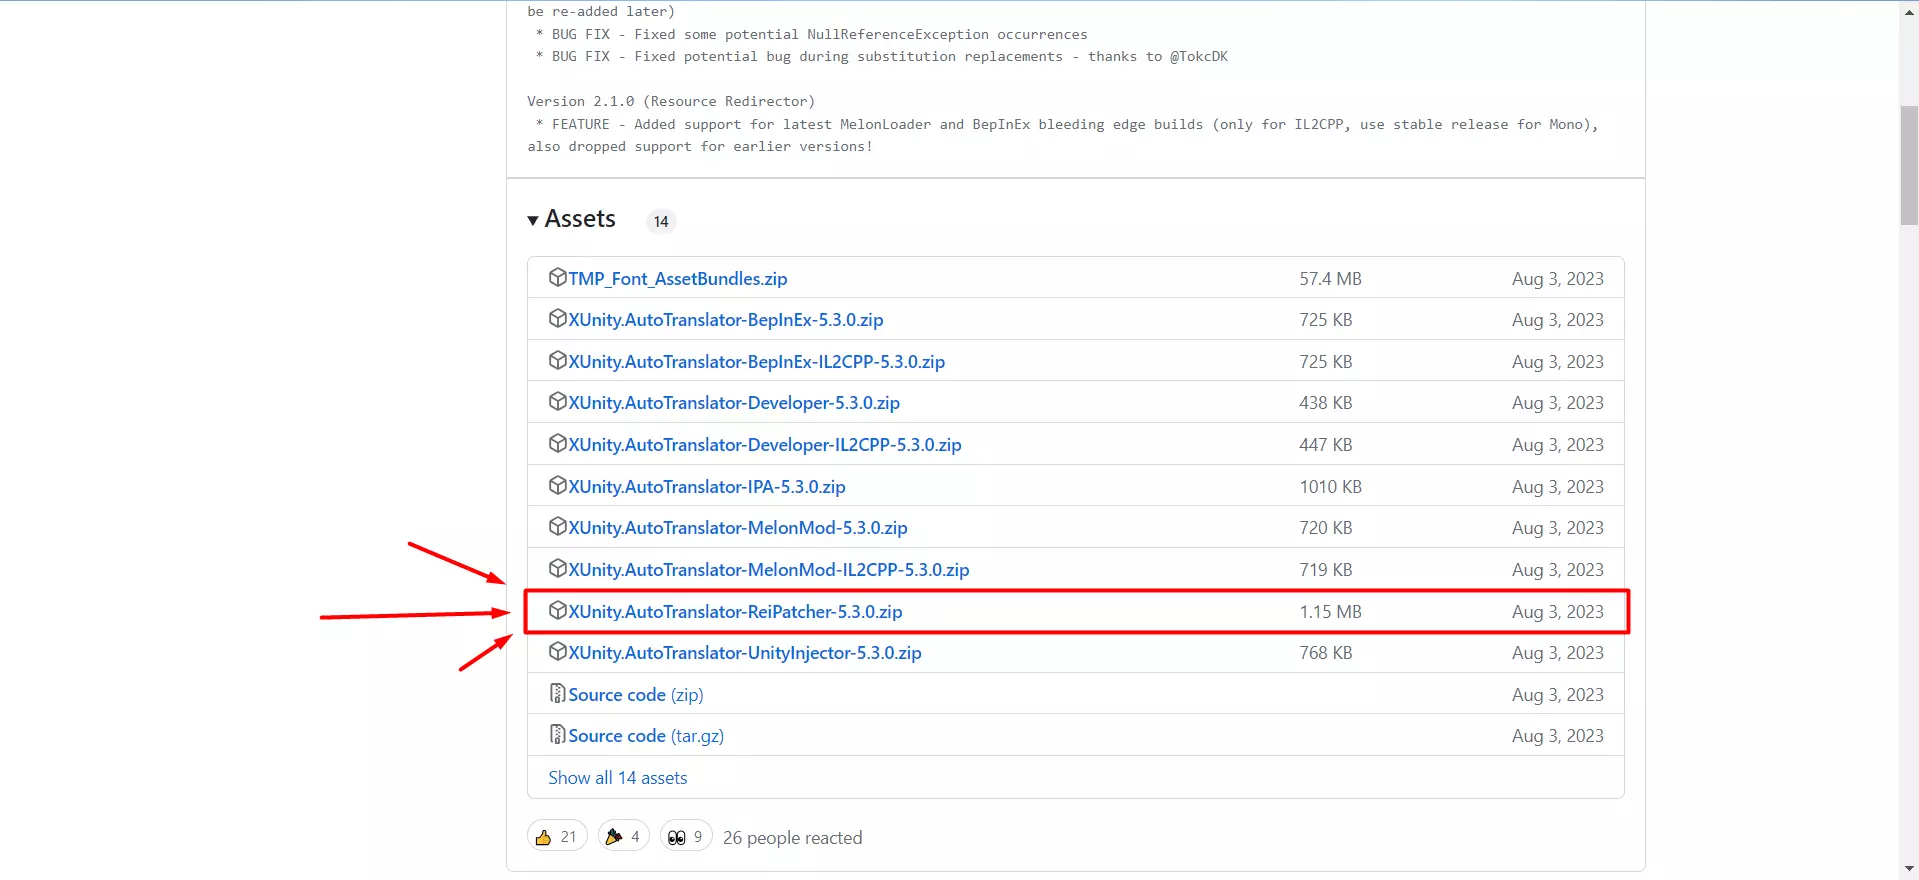Click the 447 KB file size
This screenshot has height=880, width=1919.
pos(1326,445)
